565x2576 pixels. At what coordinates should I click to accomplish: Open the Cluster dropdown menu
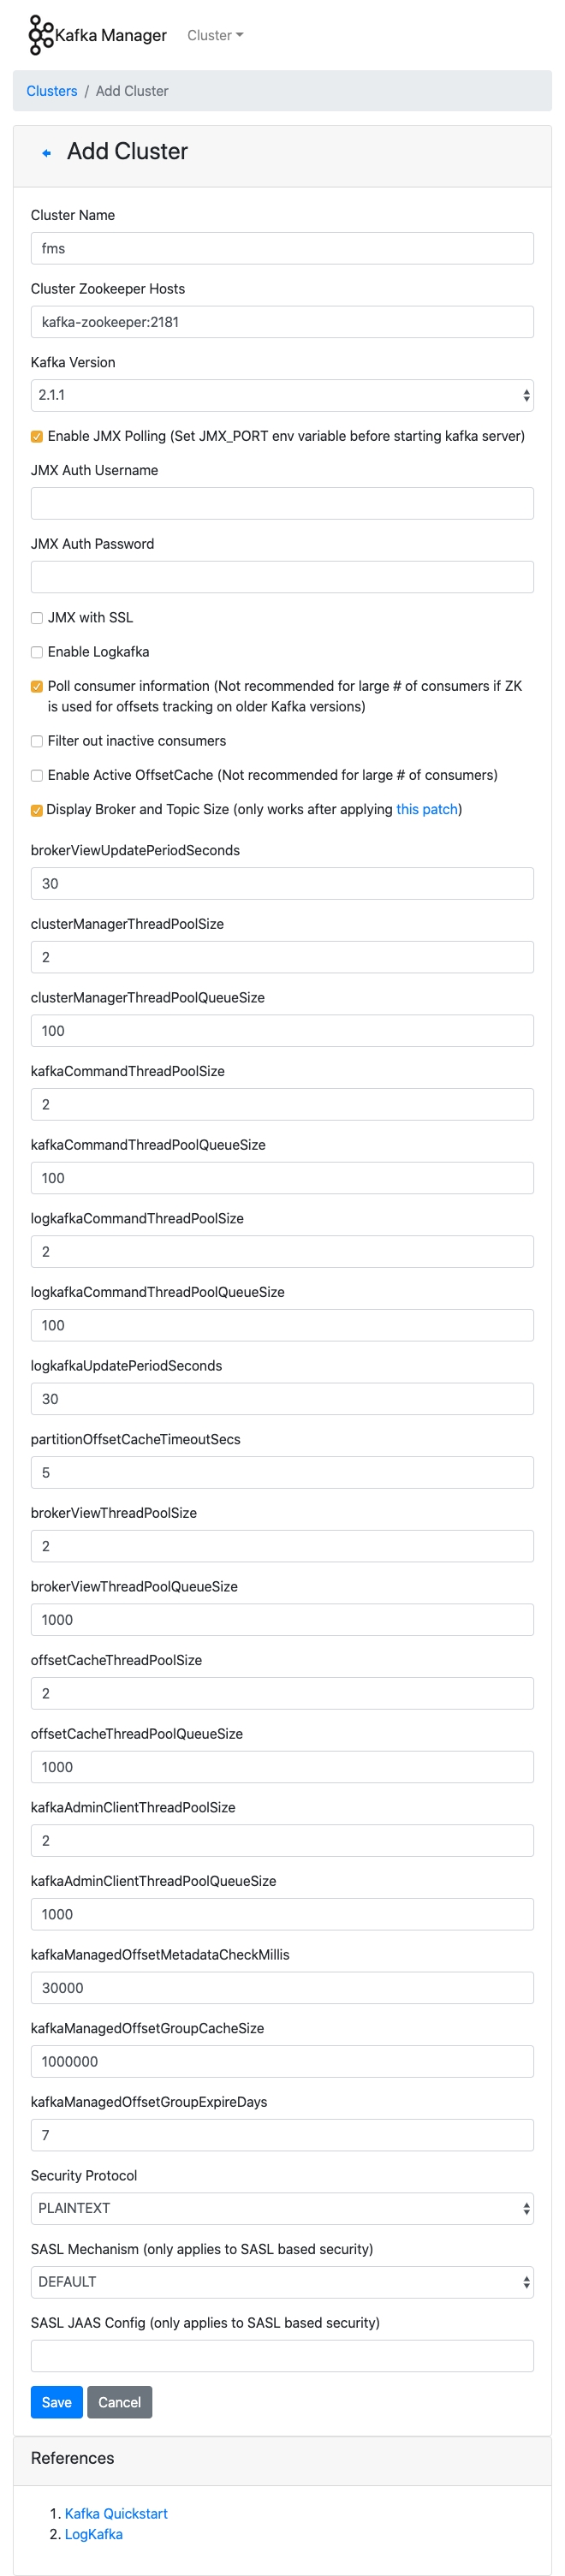(215, 35)
